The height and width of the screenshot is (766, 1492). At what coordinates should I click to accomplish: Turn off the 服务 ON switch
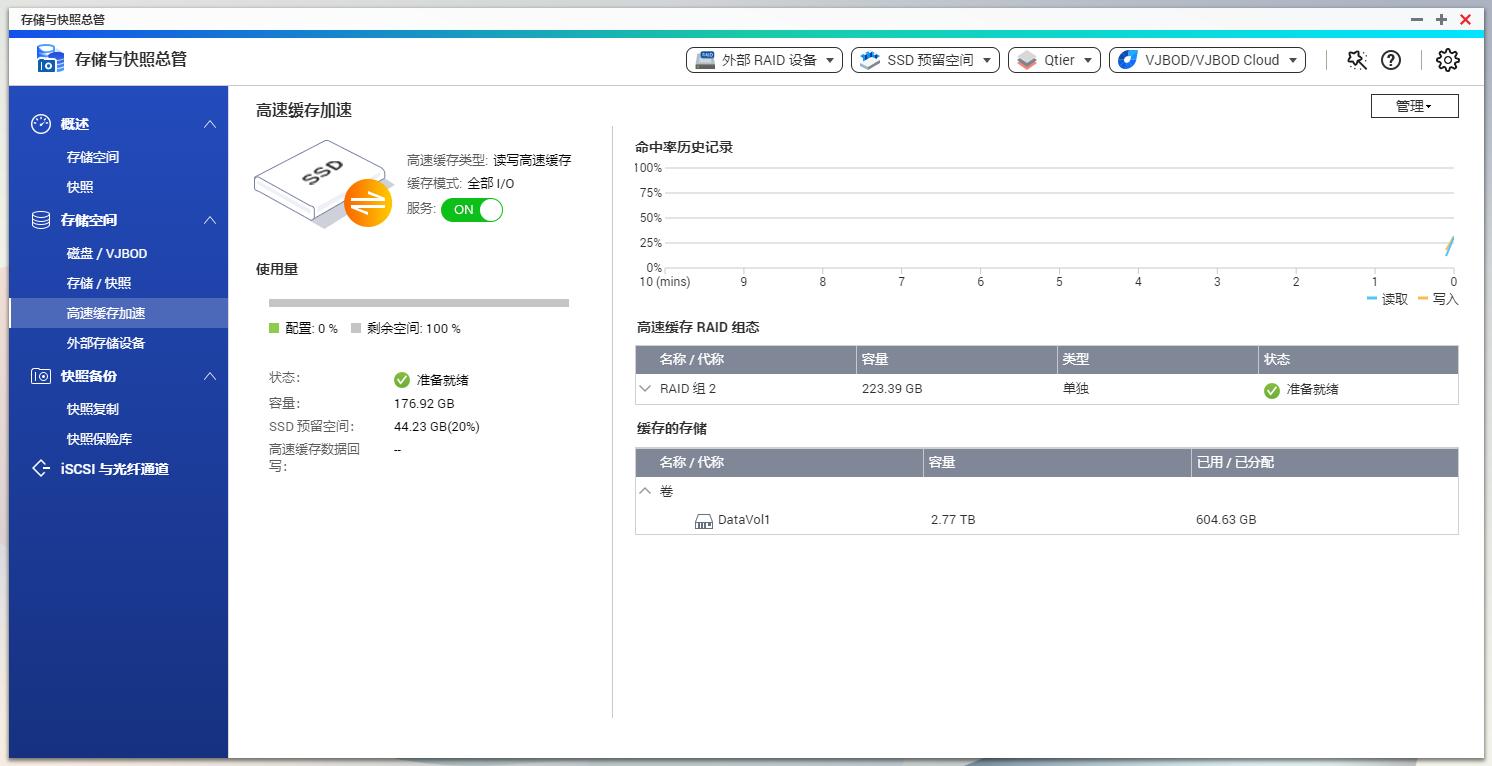click(471, 210)
